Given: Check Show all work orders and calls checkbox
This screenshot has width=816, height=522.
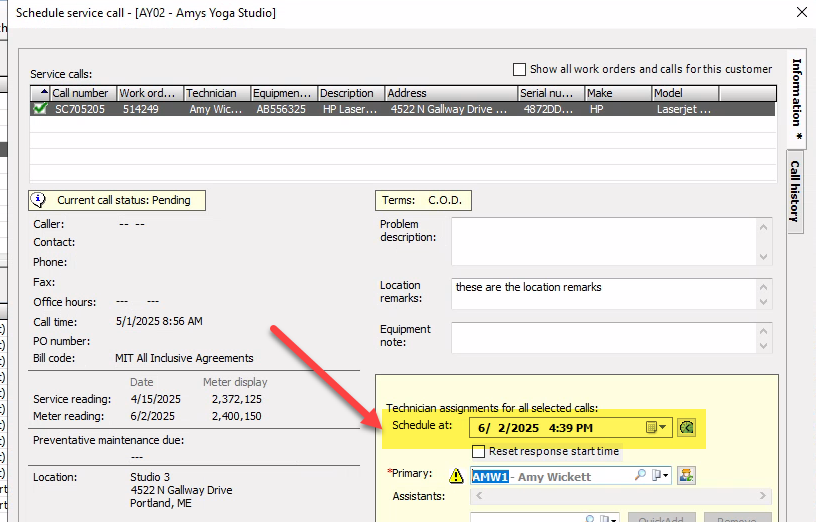Looking at the screenshot, I should click(519, 69).
